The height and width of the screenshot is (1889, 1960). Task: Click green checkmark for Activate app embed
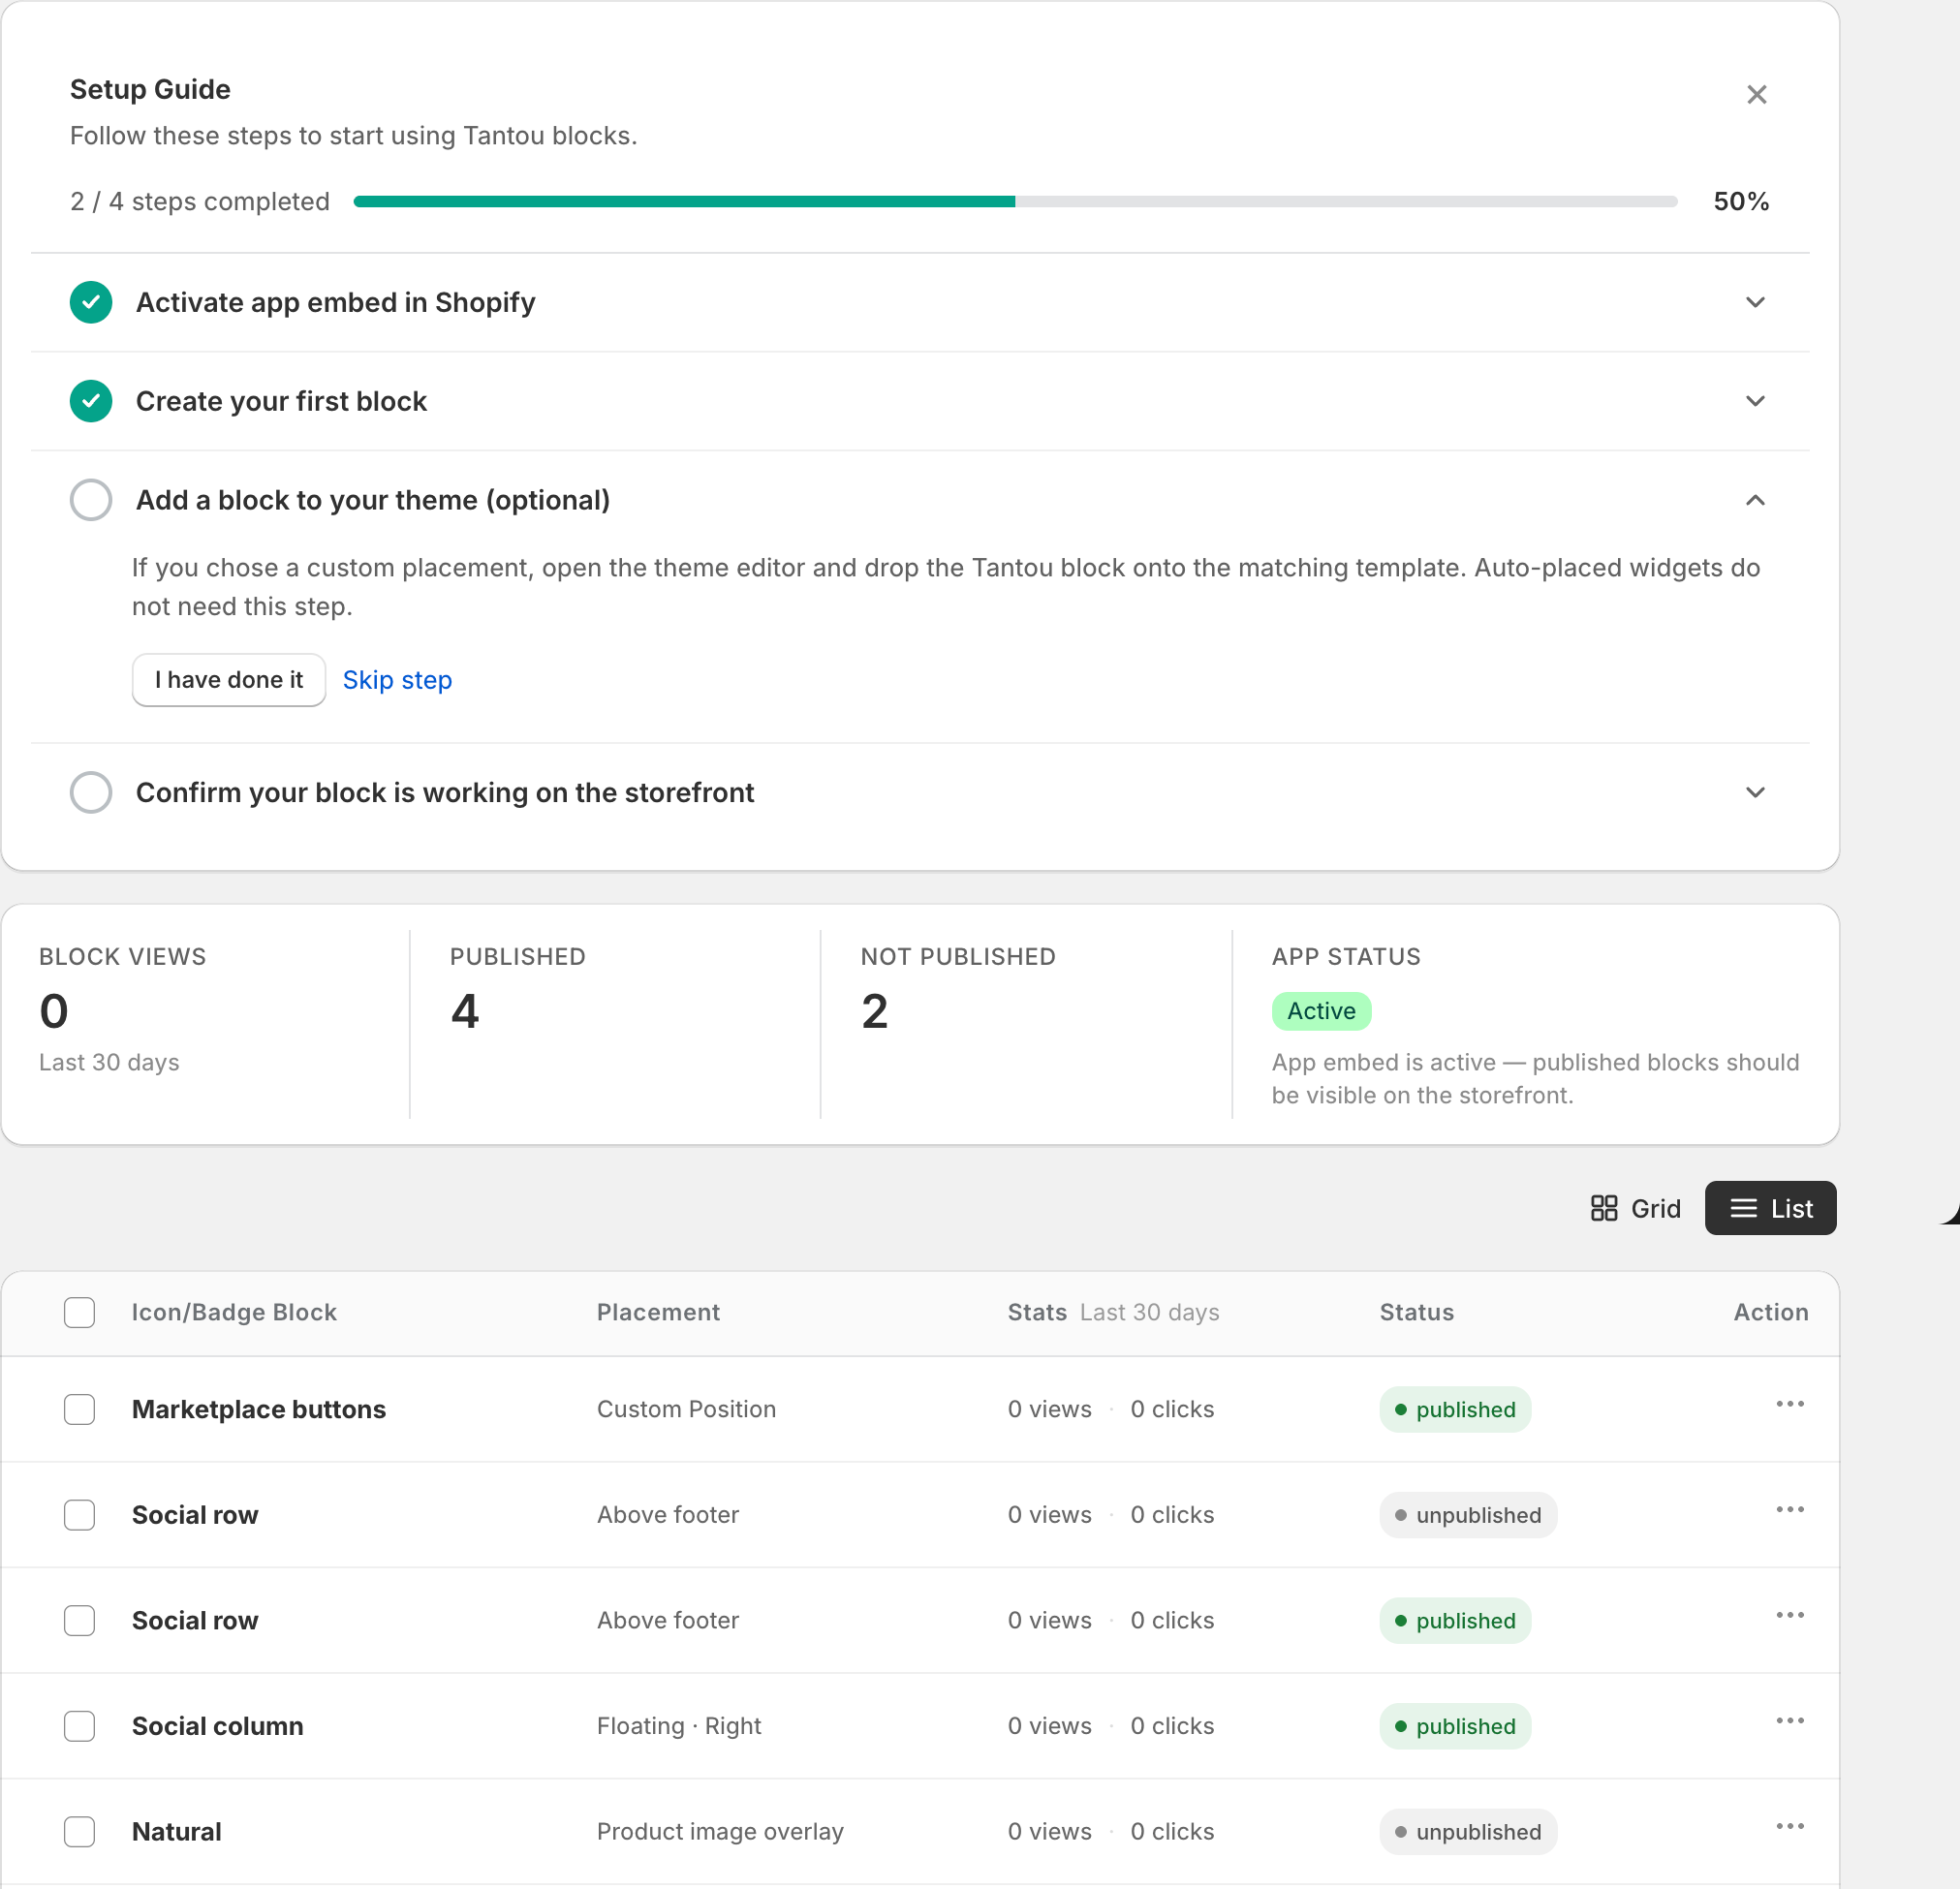(x=91, y=302)
